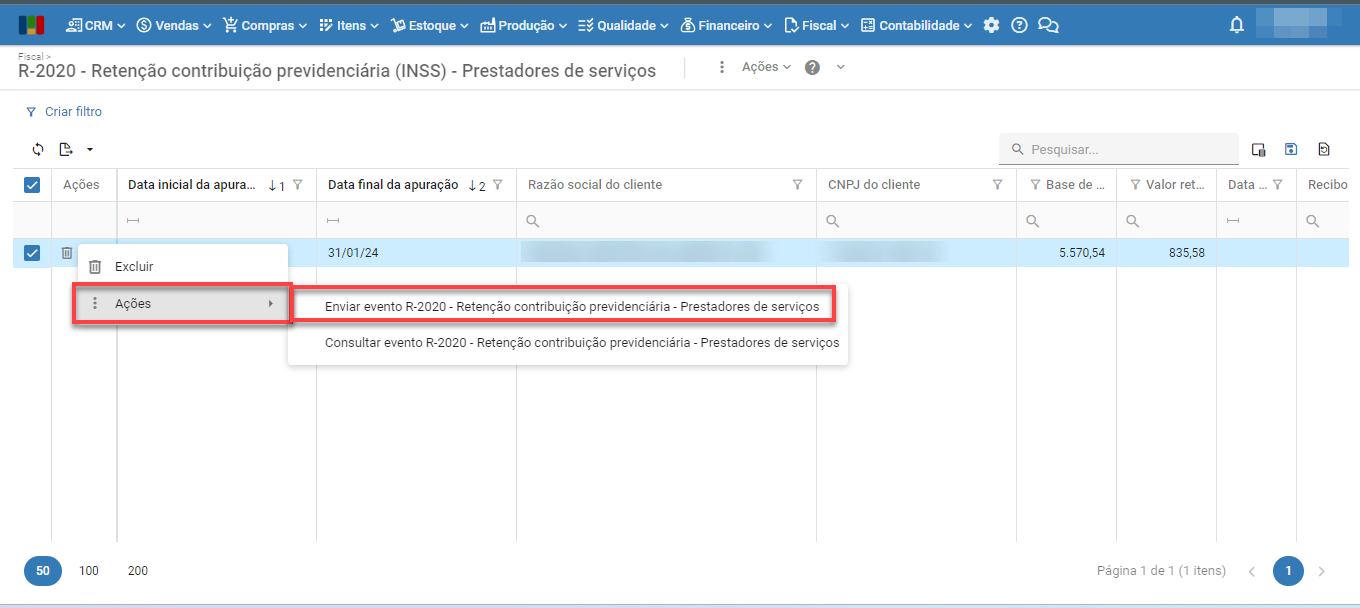Open the Produção menu
Viewport: 1360px width, 608px height.
524,25
